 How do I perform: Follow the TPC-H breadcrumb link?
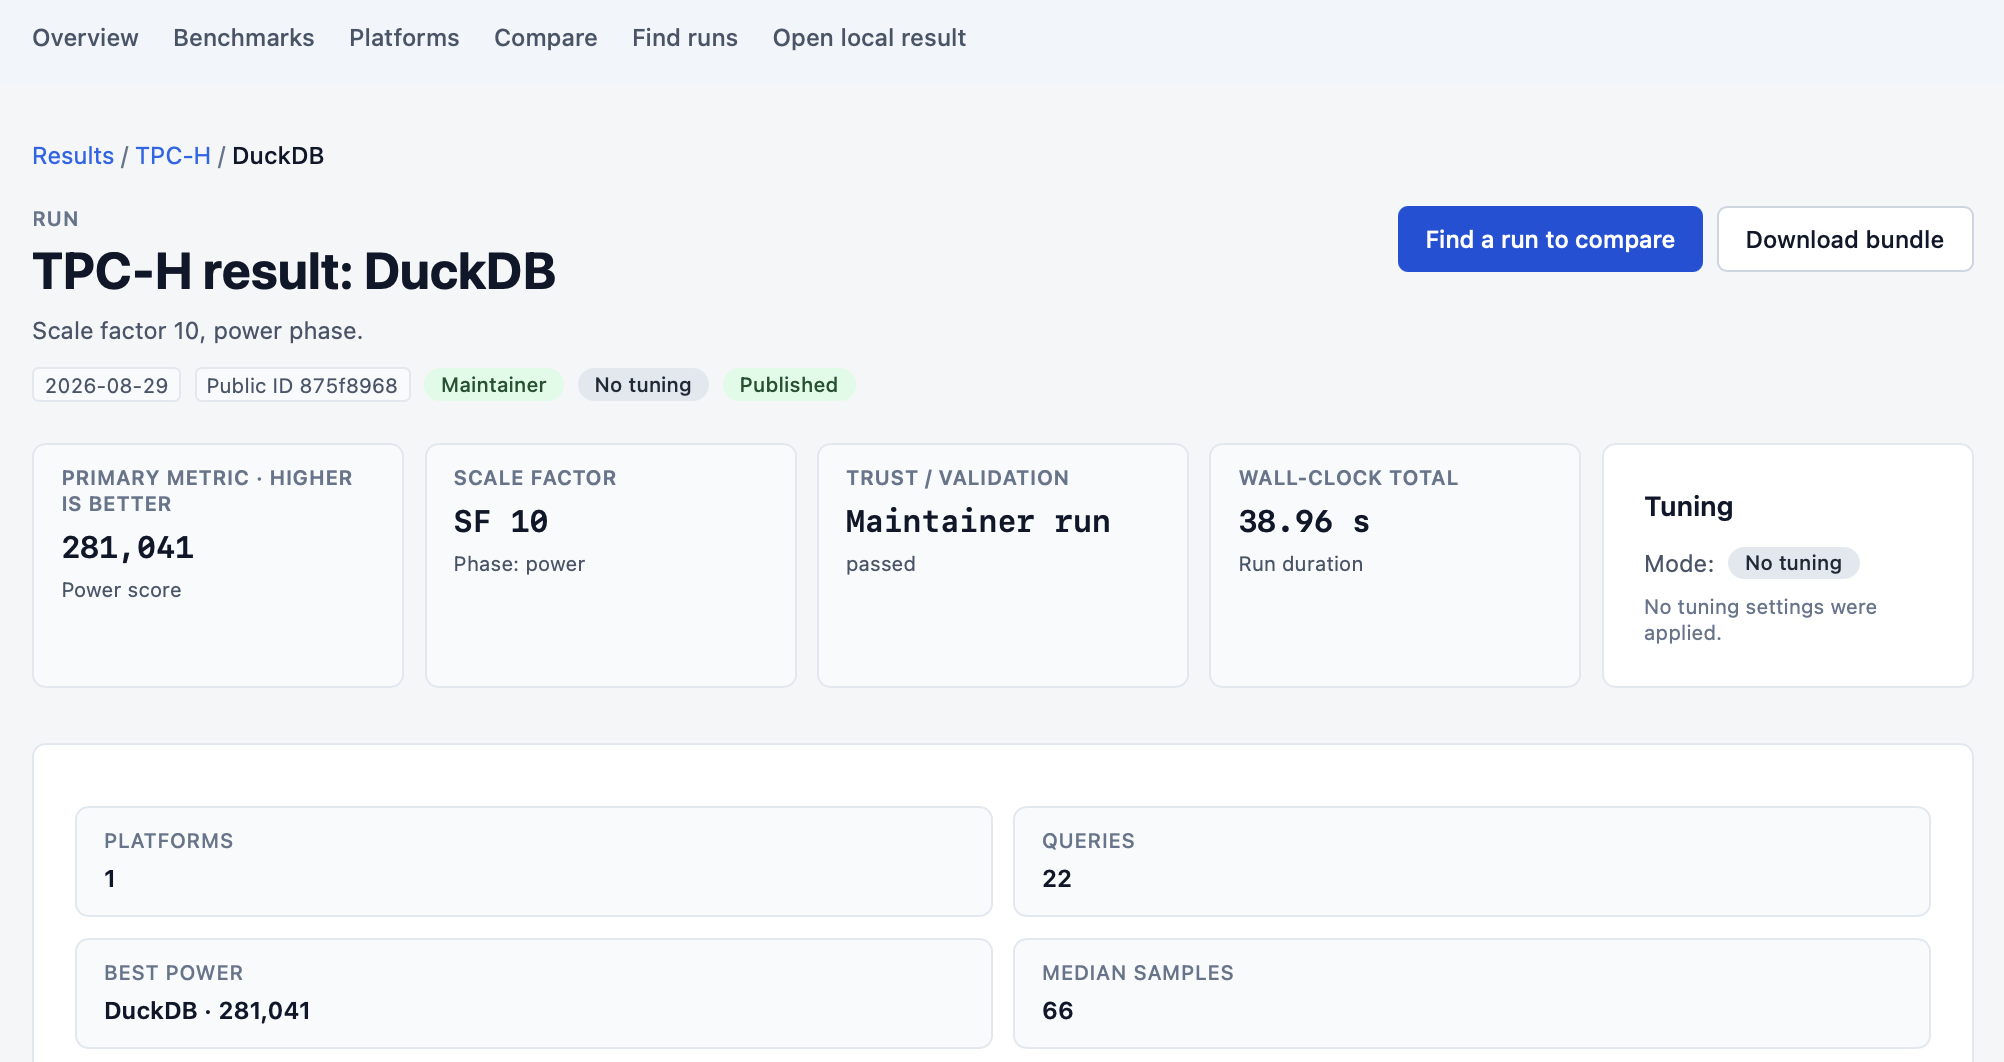173,156
